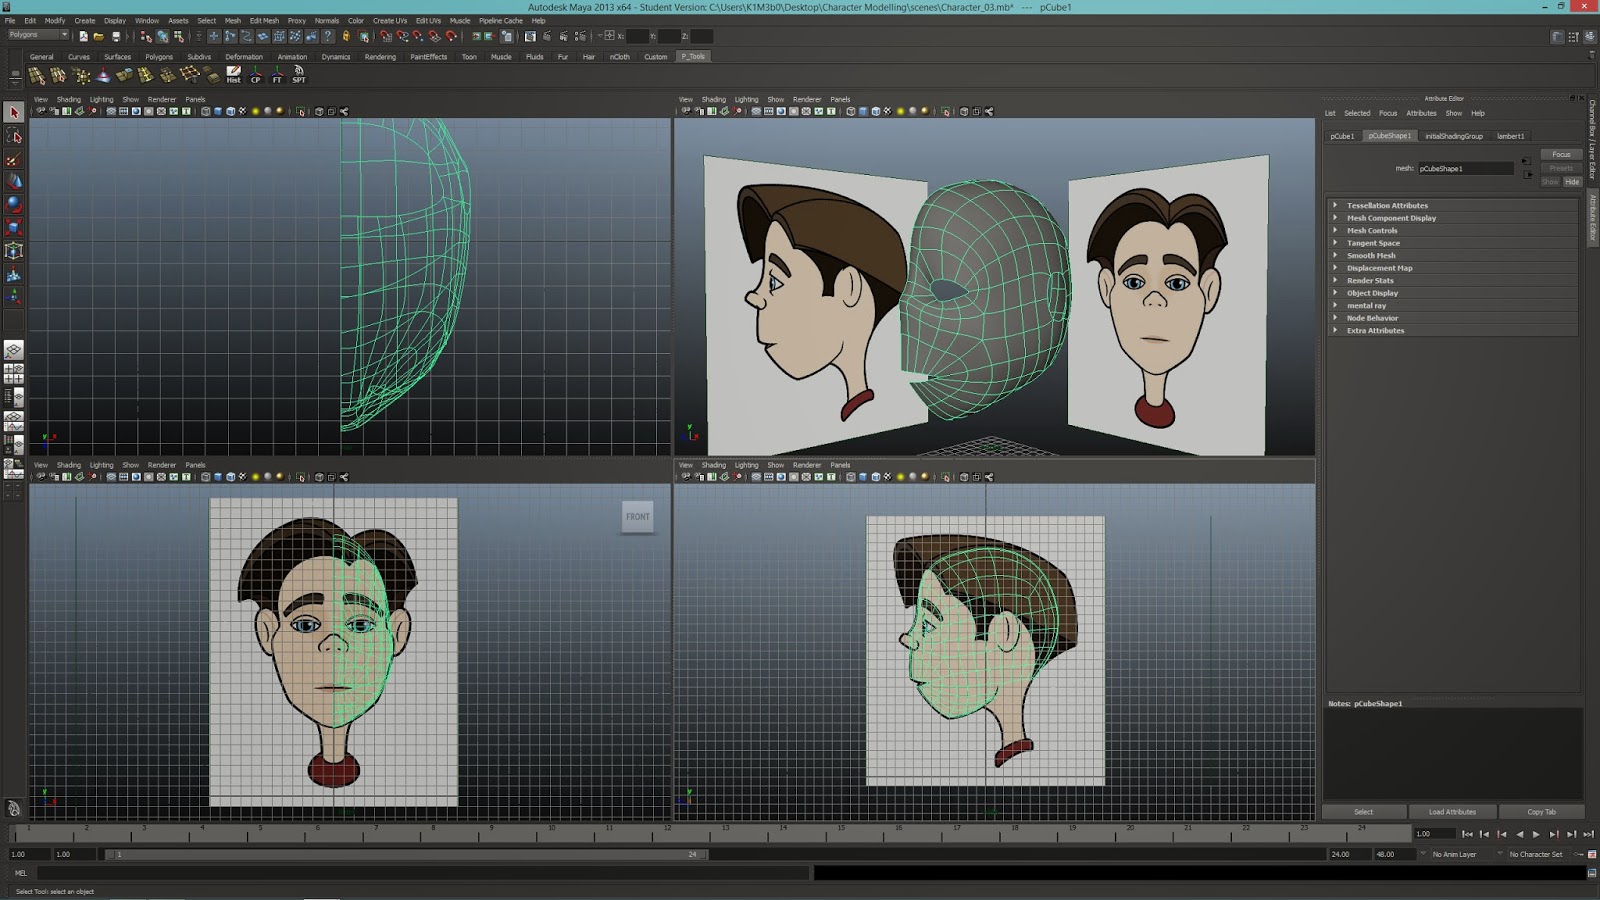Toggle isolate select in perspective viewport toolbar
The height and width of the screenshot is (900, 1600).
click(x=946, y=111)
